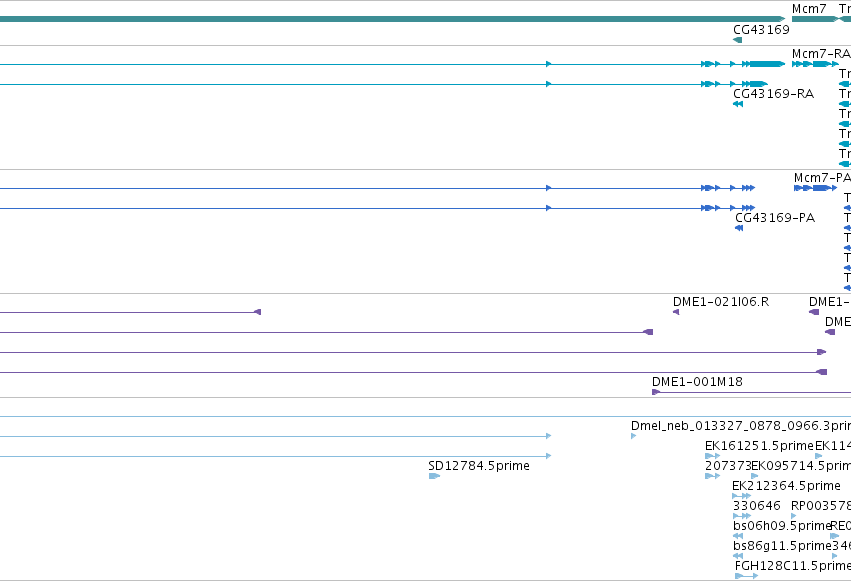Select the Dmel_neb_013327 small arrow glyph
This screenshot has width=851, height=581.
(633, 436)
